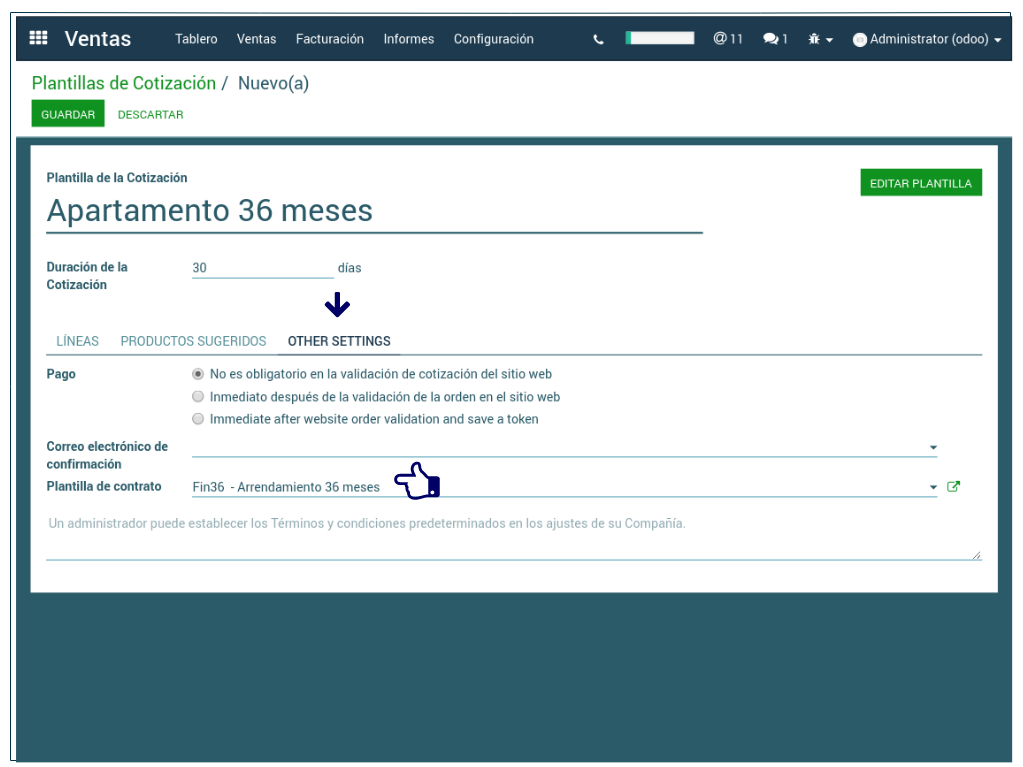Expand the Plantilla de contrato dropdown arrow
This screenshot has height=767, width=1023.
pos(932,488)
